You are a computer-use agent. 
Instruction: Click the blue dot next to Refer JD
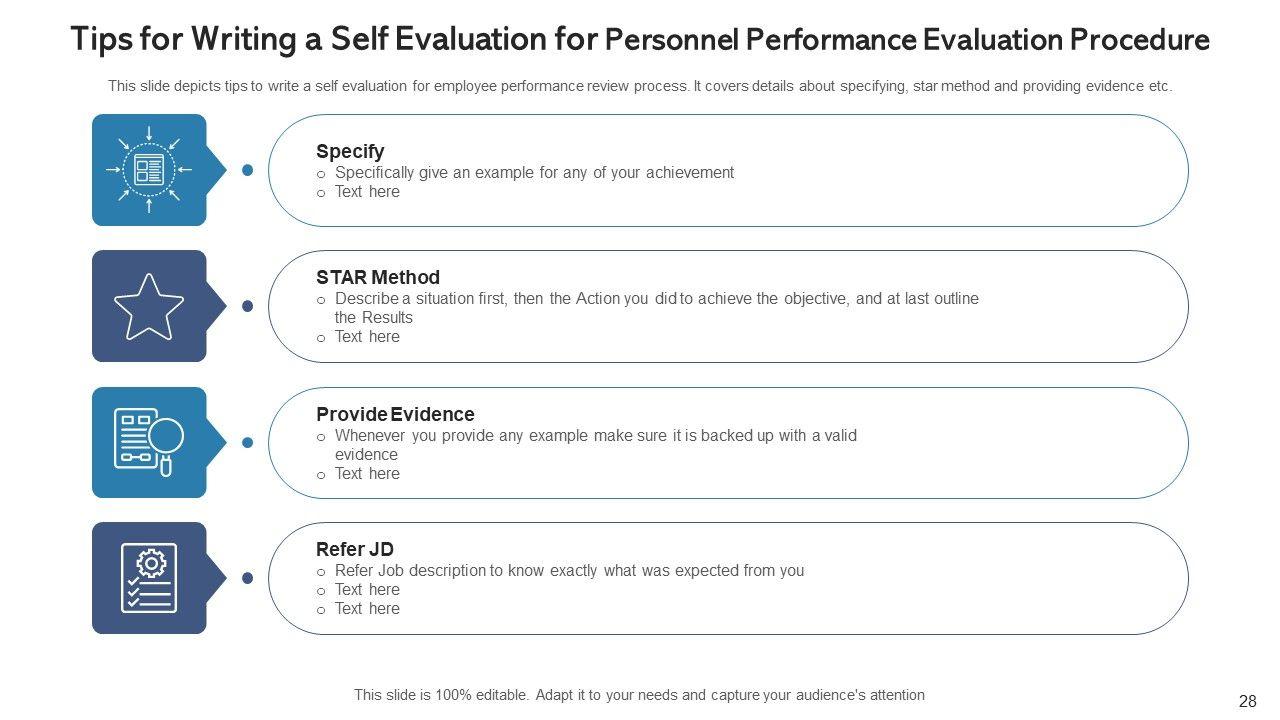click(248, 578)
